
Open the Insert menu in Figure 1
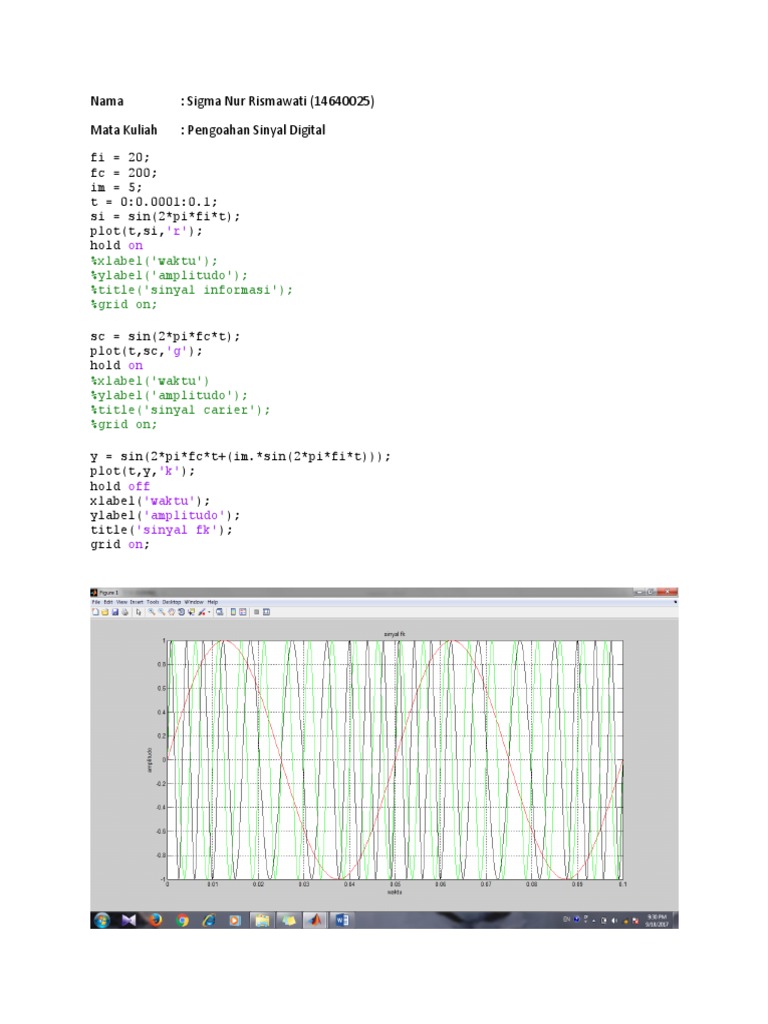pos(136,602)
